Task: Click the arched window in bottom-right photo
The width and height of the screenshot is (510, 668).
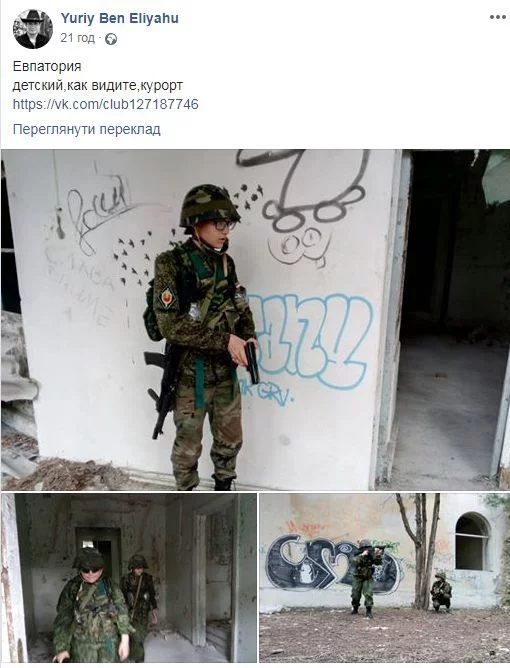Action: click(x=472, y=541)
